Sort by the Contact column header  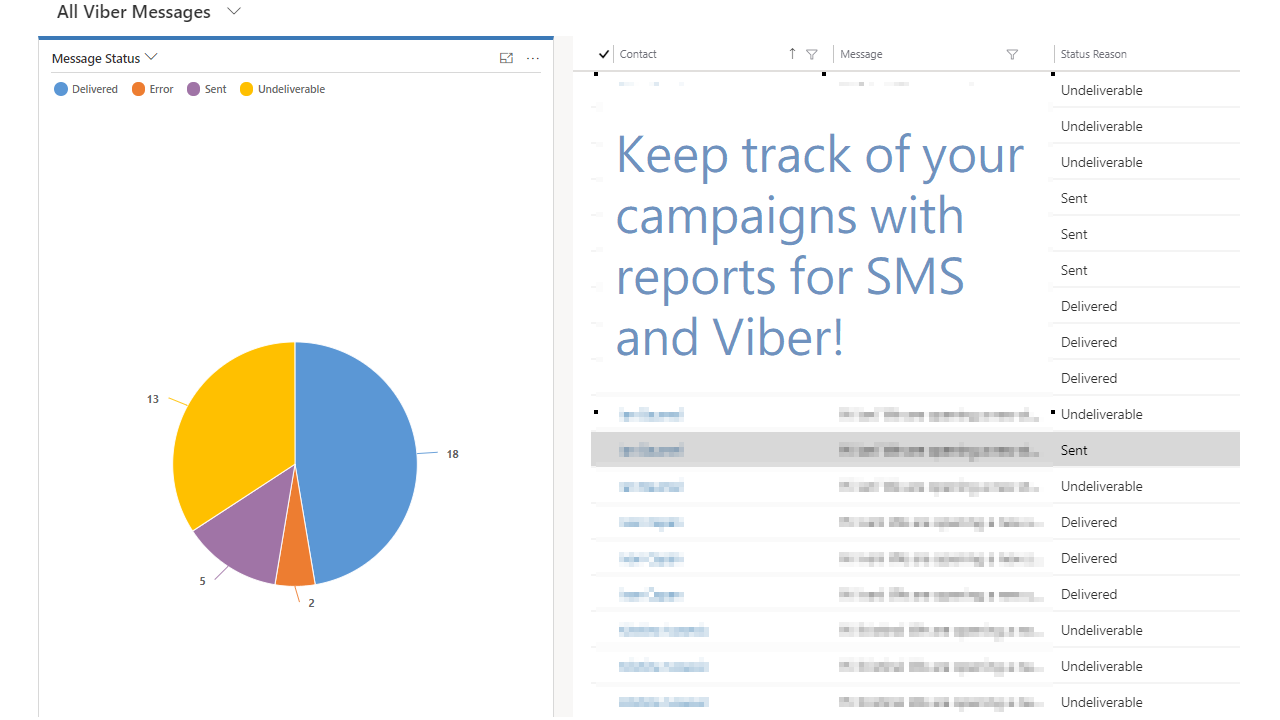pos(639,54)
